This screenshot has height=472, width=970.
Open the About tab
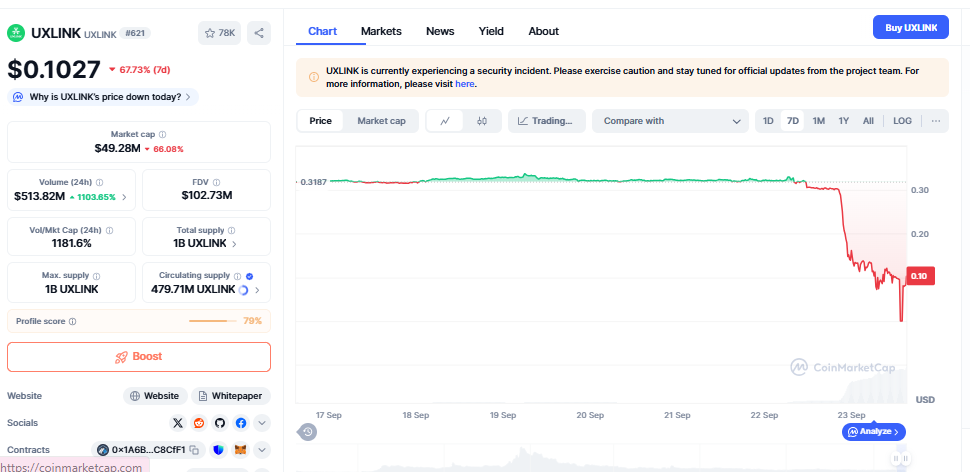pyautogui.click(x=544, y=31)
